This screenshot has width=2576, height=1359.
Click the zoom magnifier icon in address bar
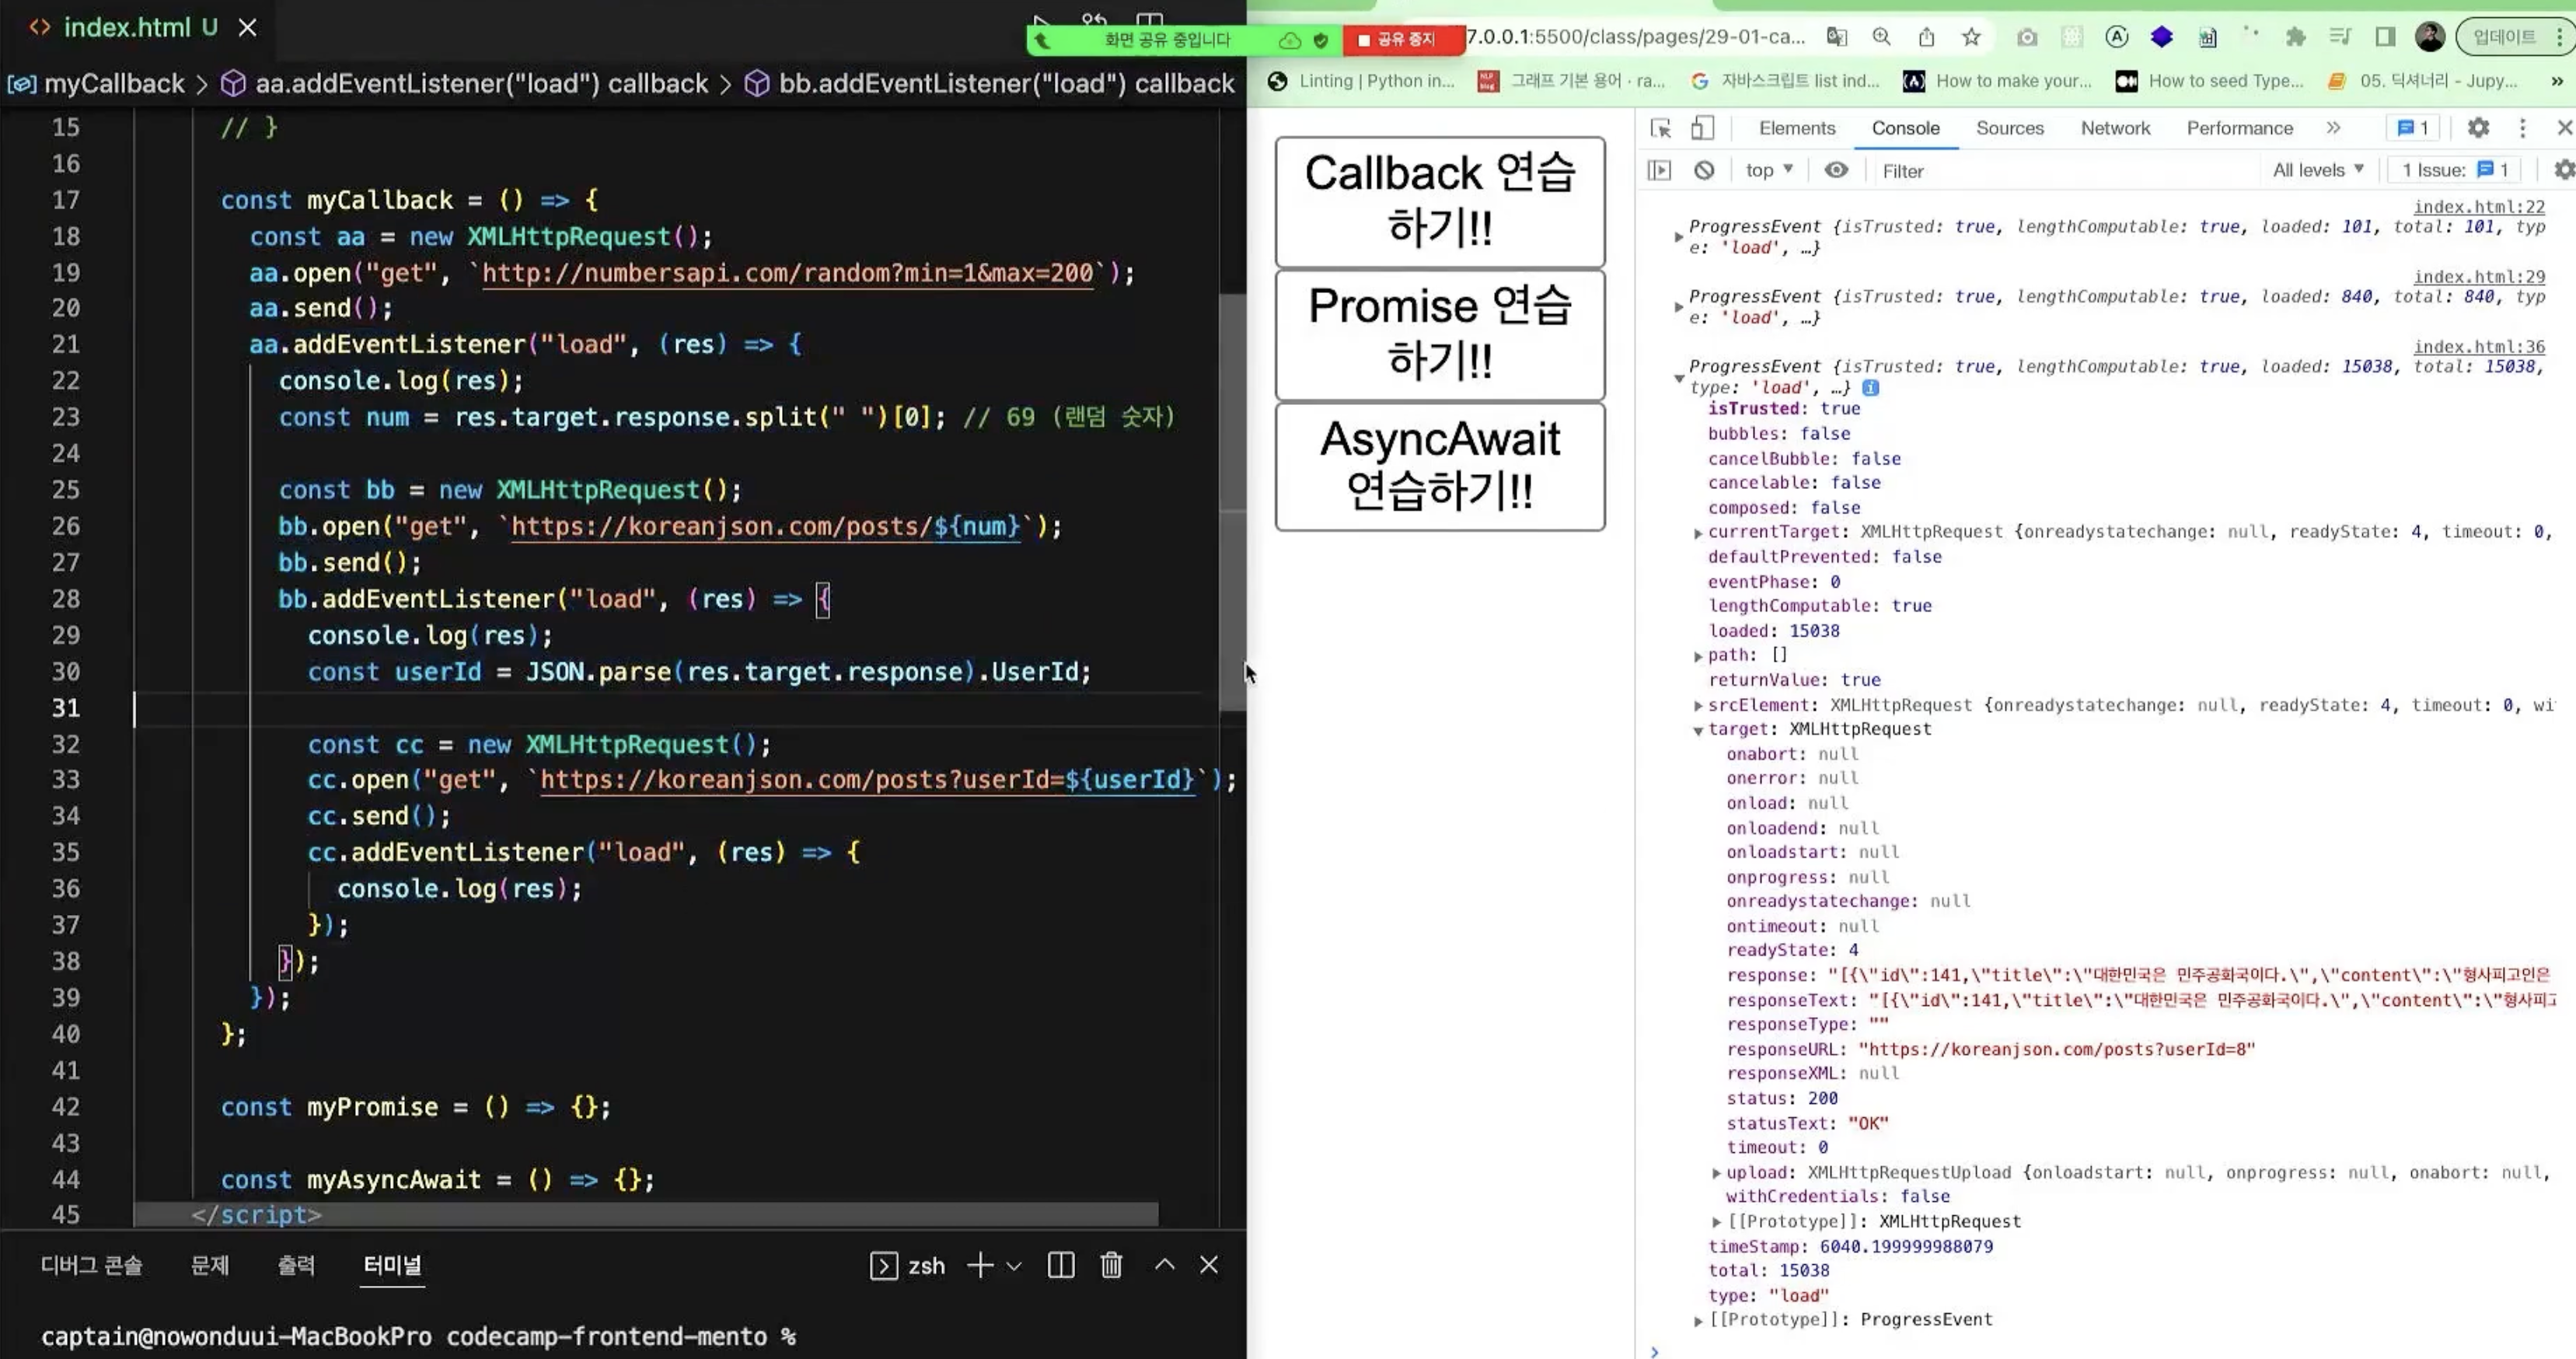coord(1881,37)
